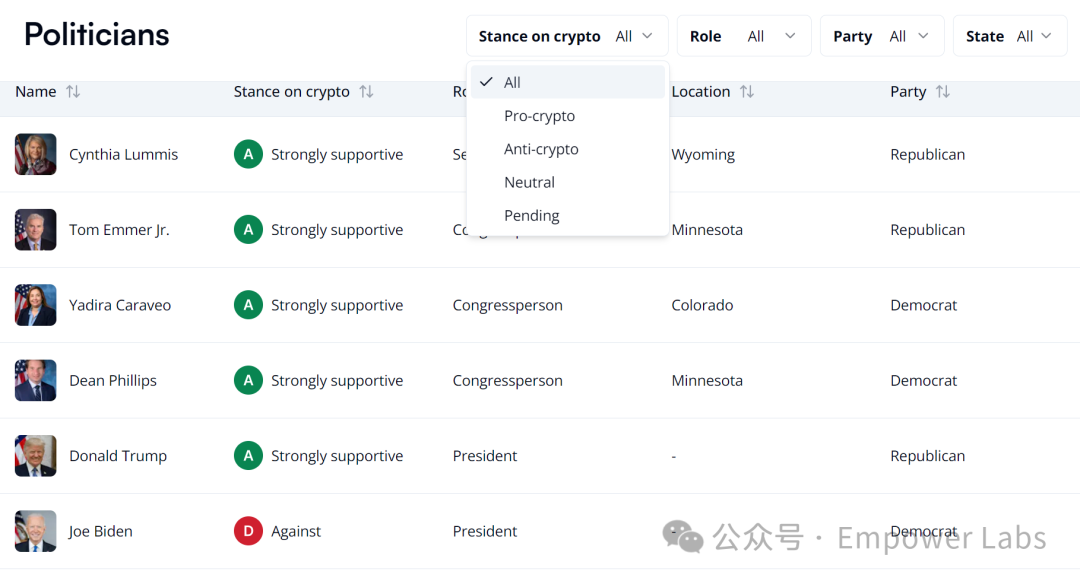
Task: Sort table by Name column arrows
Action: pyautogui.click(x=73, y=92)
